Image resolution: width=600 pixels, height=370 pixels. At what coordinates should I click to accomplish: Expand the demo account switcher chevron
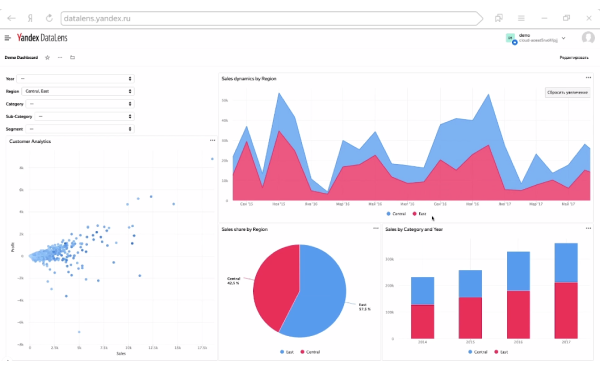[x=564, y=38]
